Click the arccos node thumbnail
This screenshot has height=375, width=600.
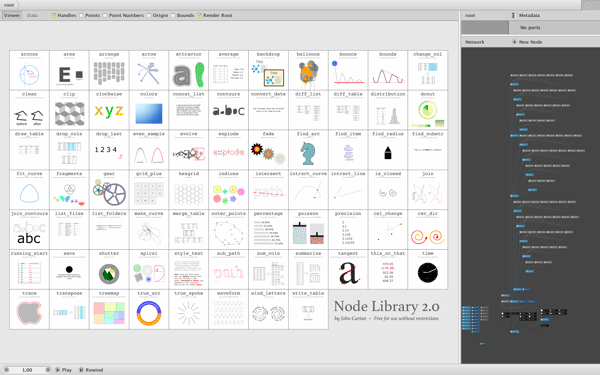pyautogui.click(x=29, y=70)
